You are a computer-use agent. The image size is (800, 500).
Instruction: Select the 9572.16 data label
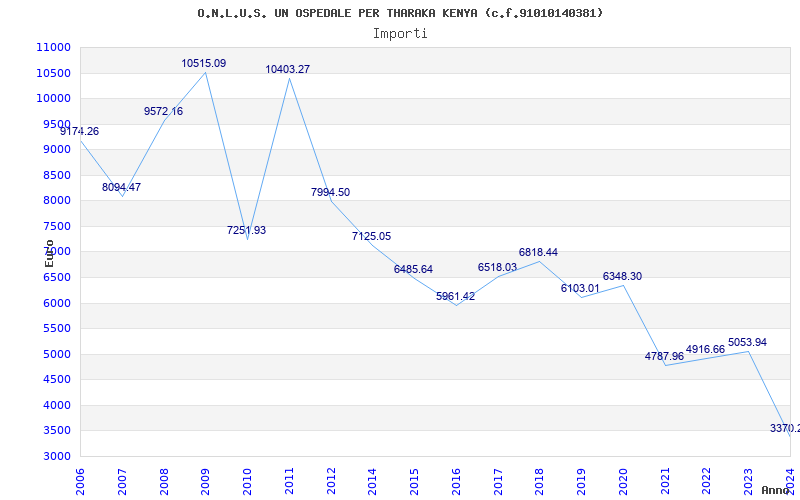pos(163,111)
